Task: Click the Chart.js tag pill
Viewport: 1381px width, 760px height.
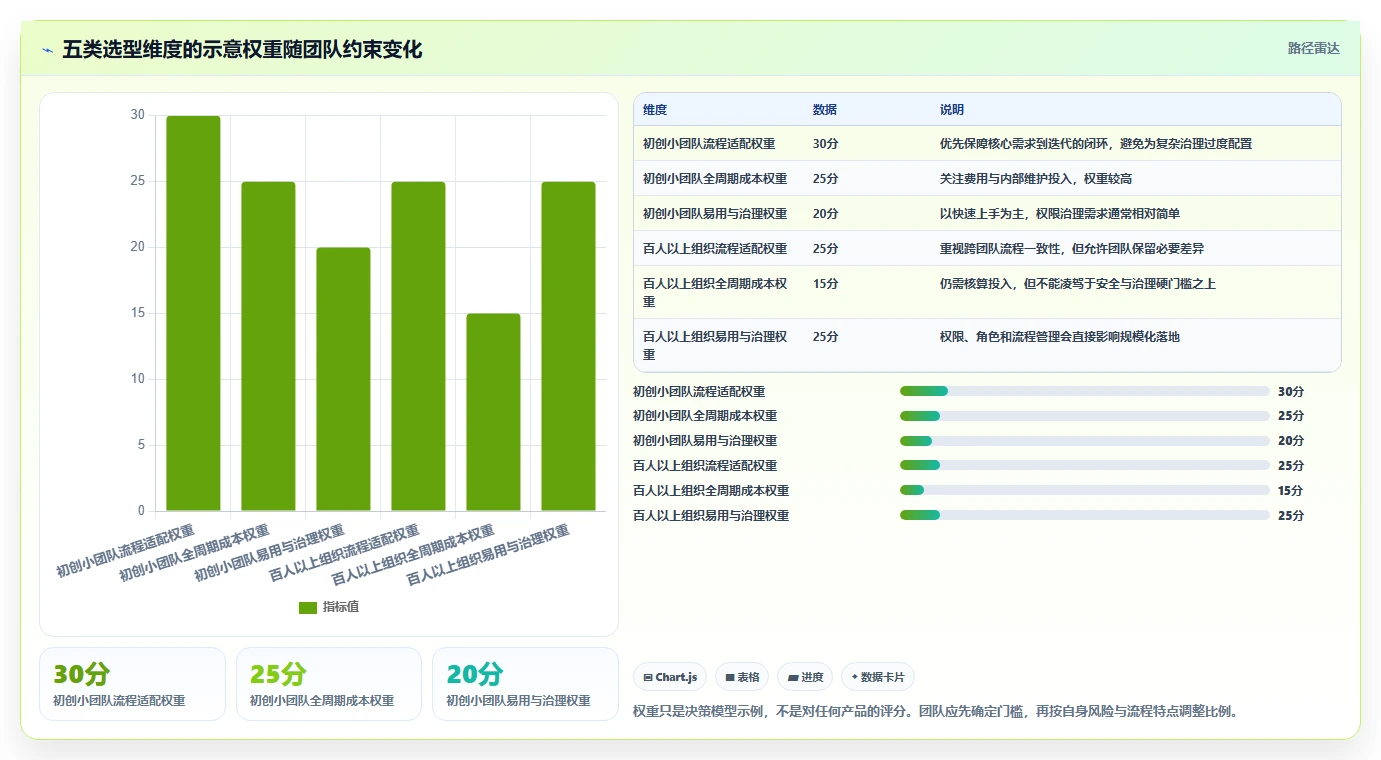Action: pos(670,677)
